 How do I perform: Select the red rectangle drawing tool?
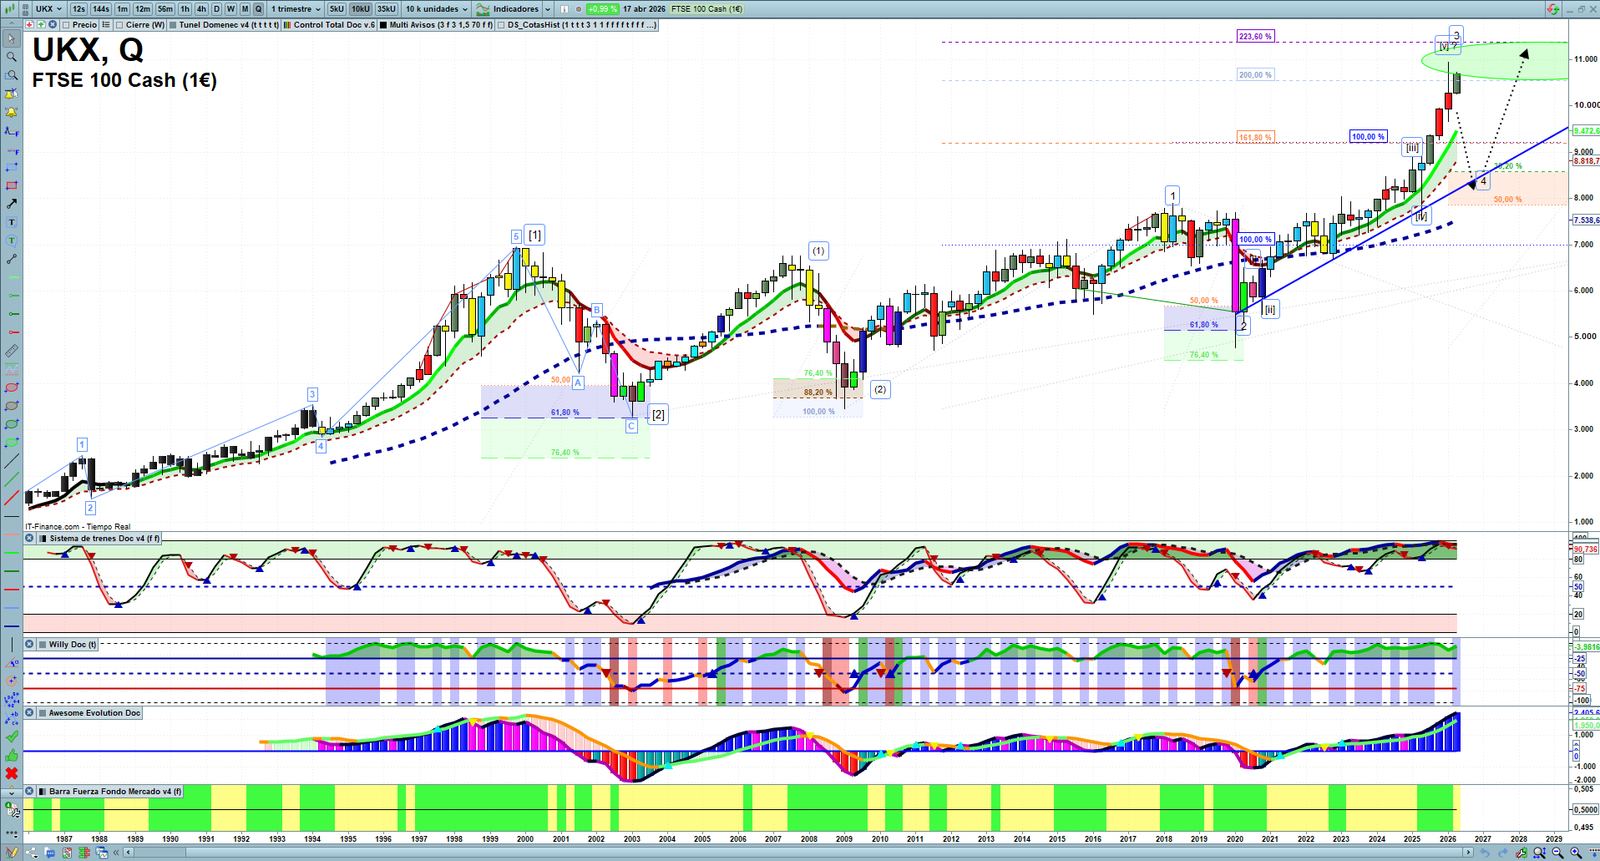(x=12, y=186)
